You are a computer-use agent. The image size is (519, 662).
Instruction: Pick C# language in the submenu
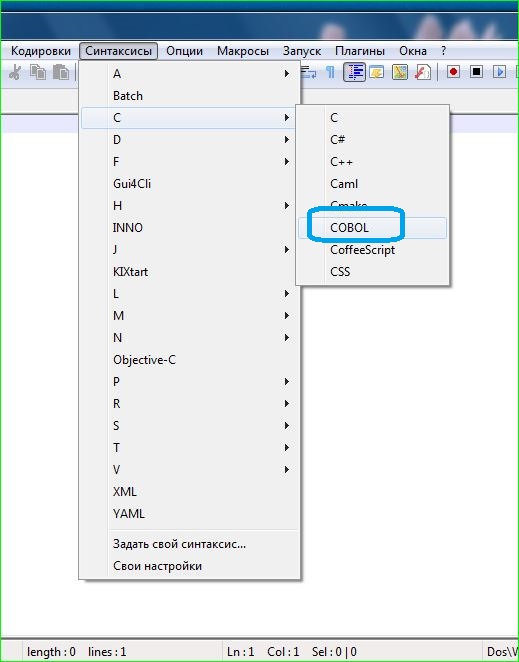pos(372,140)
